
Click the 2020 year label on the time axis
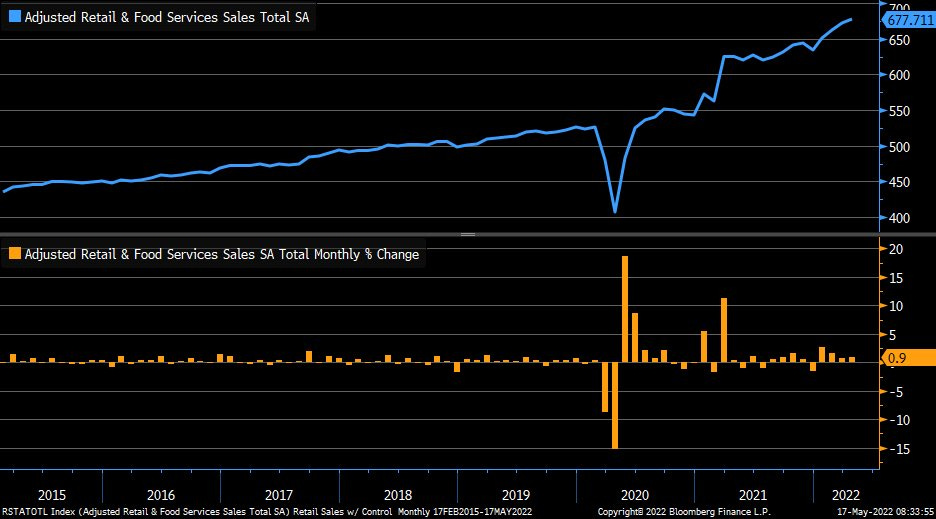636,494
